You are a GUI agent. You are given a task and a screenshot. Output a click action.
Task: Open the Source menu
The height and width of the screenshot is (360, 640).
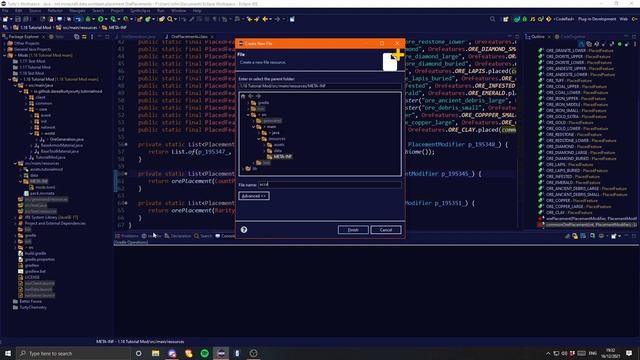tap(35, 11)
